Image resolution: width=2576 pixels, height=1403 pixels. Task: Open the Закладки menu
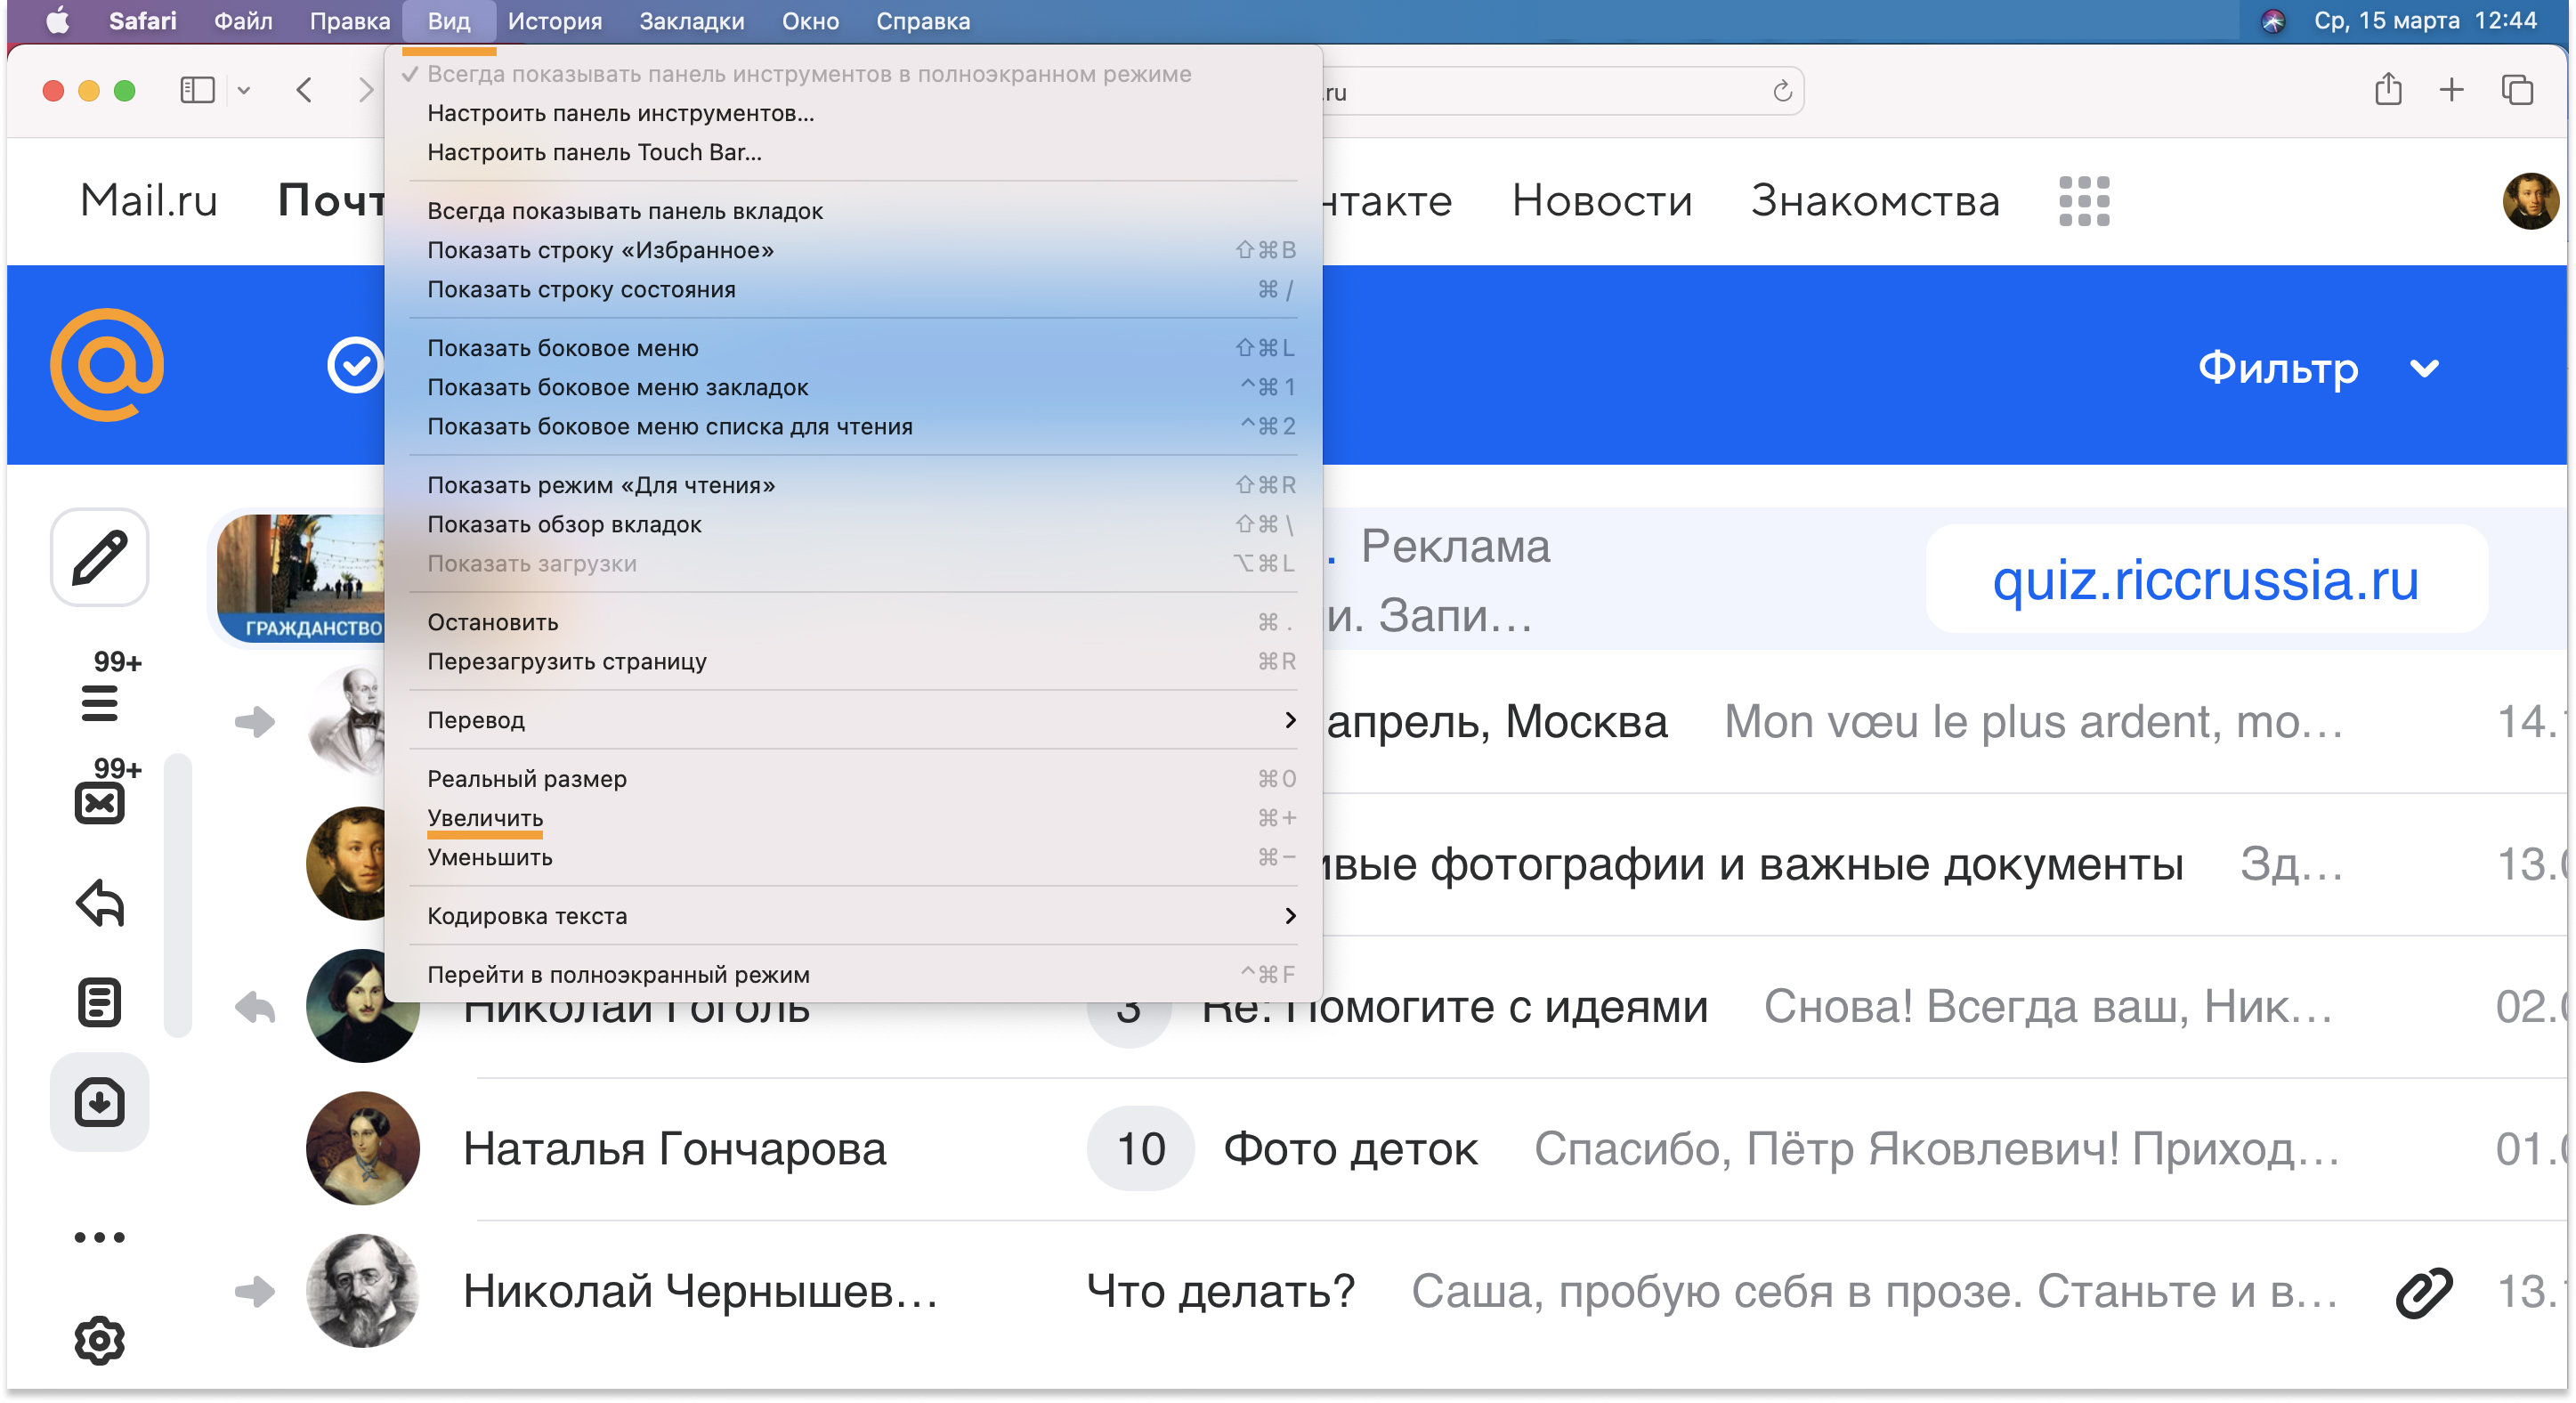tap(692, 21)
